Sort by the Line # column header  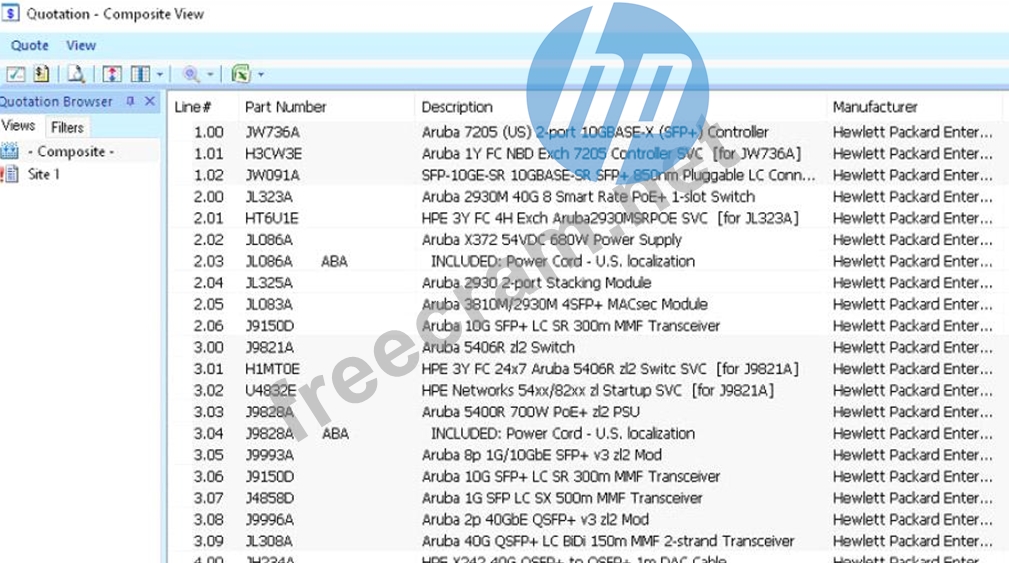click(192, 107)
